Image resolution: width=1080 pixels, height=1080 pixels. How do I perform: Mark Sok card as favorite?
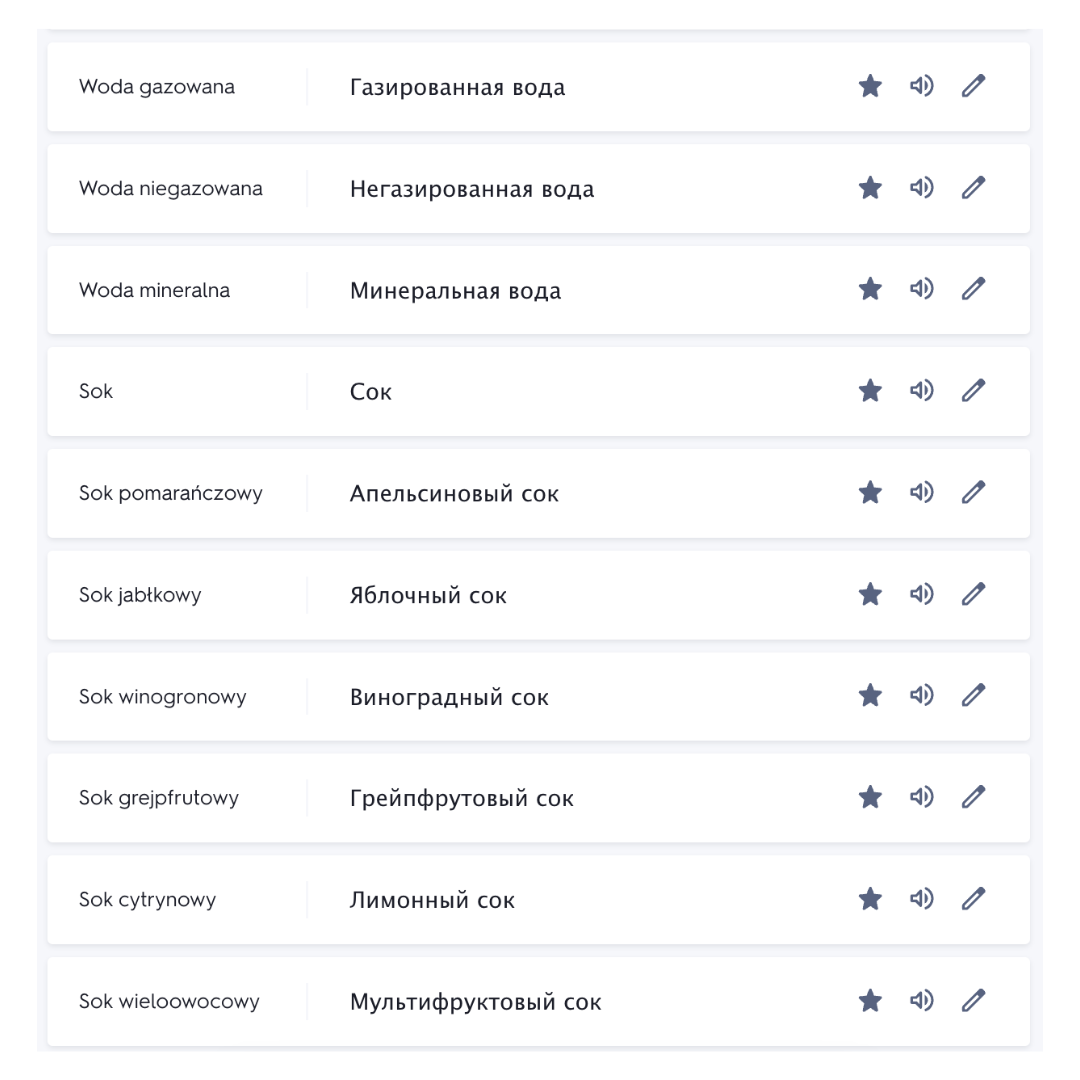[870, 391]
